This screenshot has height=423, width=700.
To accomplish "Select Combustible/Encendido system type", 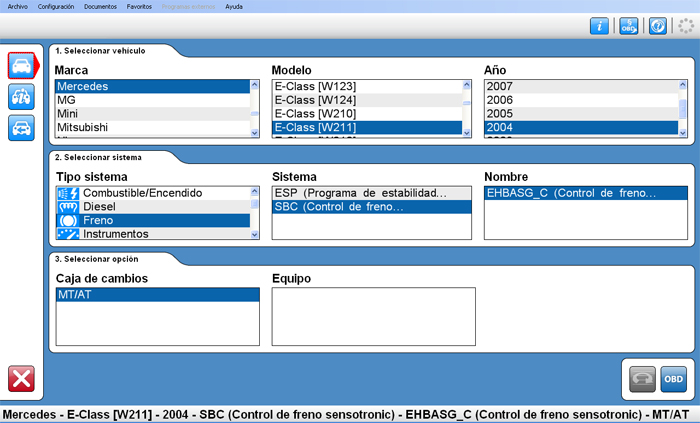I will (153, 193).
